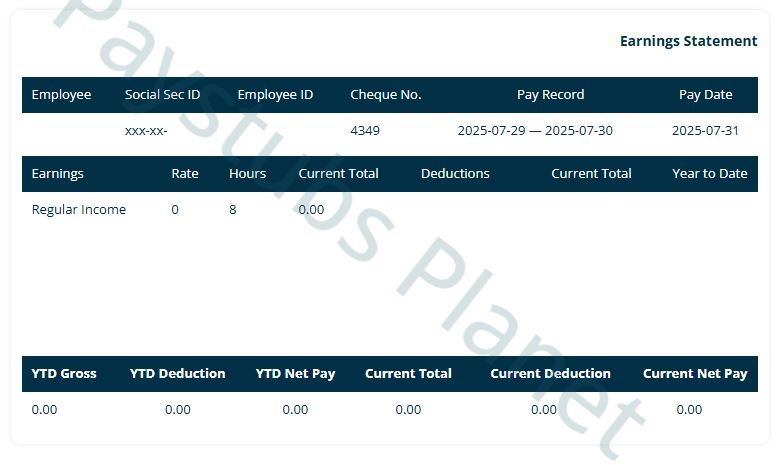
Task: Select the Pay Record header
Action: tap(550, 94)
